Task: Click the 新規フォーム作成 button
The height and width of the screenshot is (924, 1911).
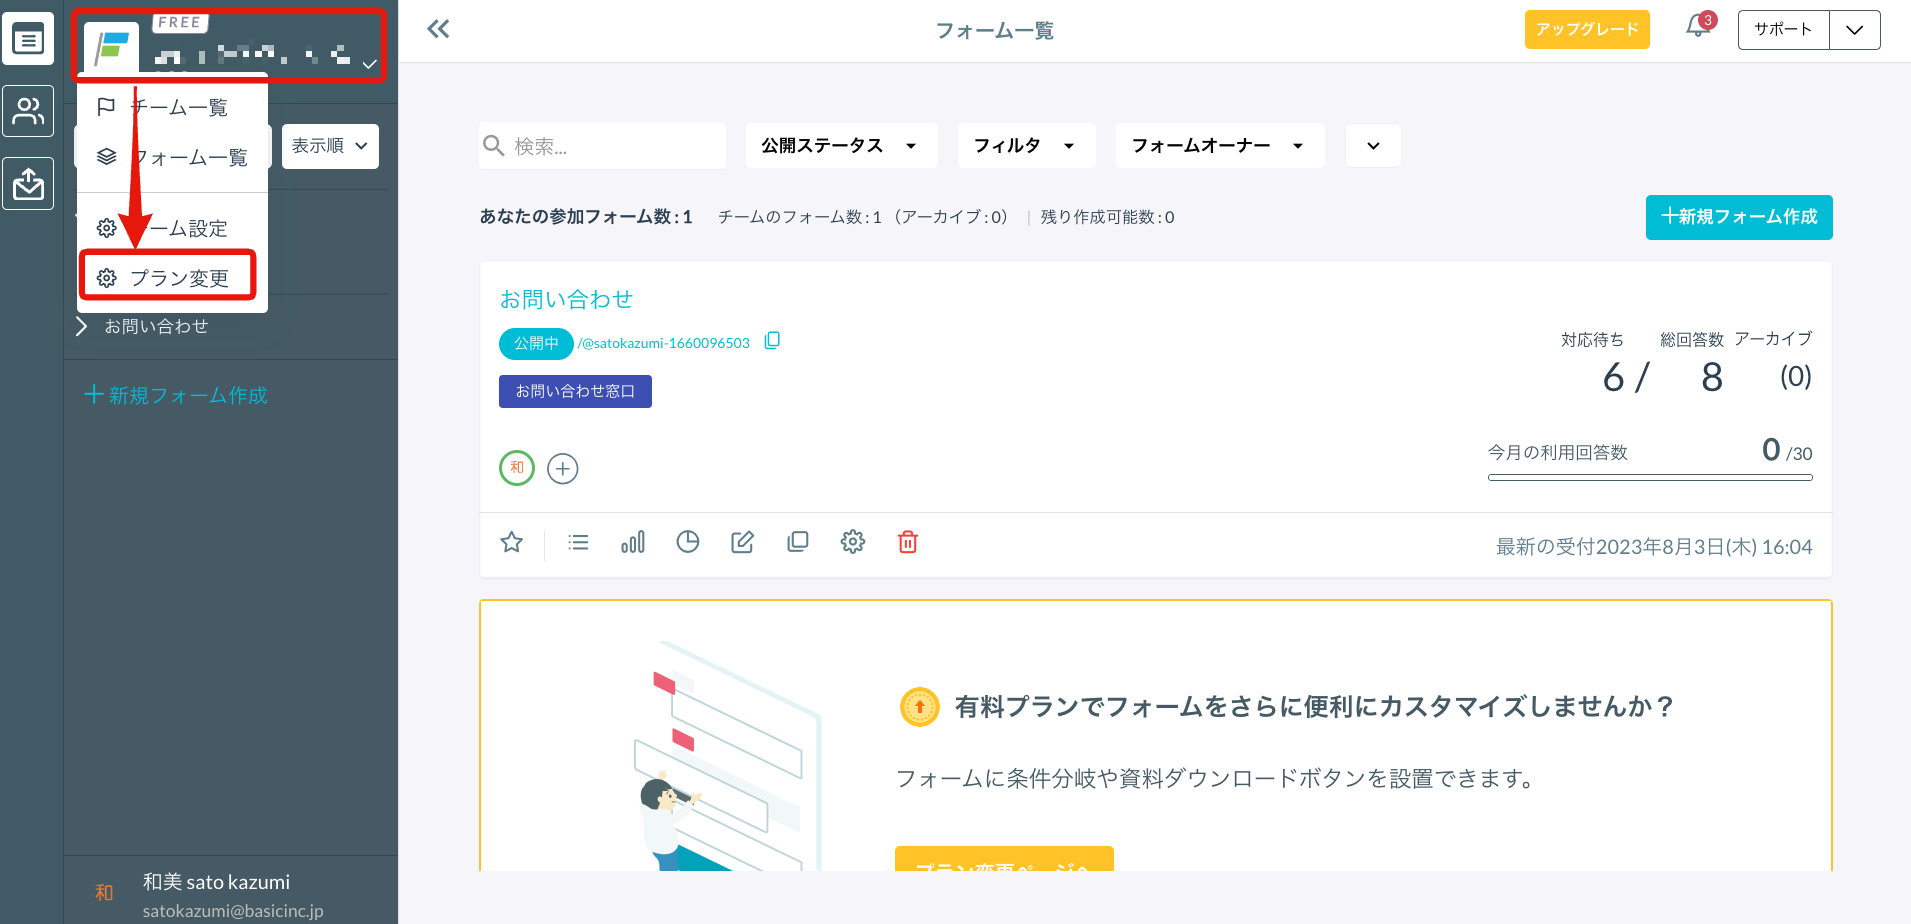Action: 1738,217
